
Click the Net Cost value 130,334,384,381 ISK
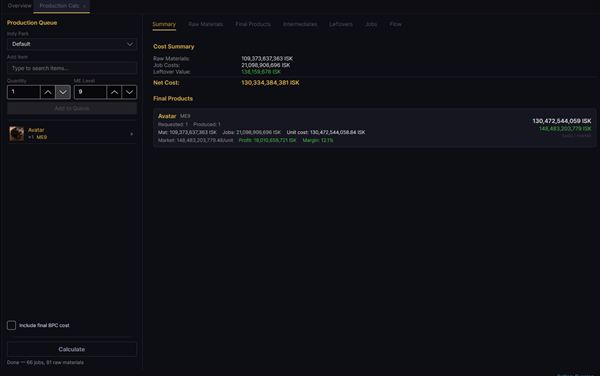[270, 83]
